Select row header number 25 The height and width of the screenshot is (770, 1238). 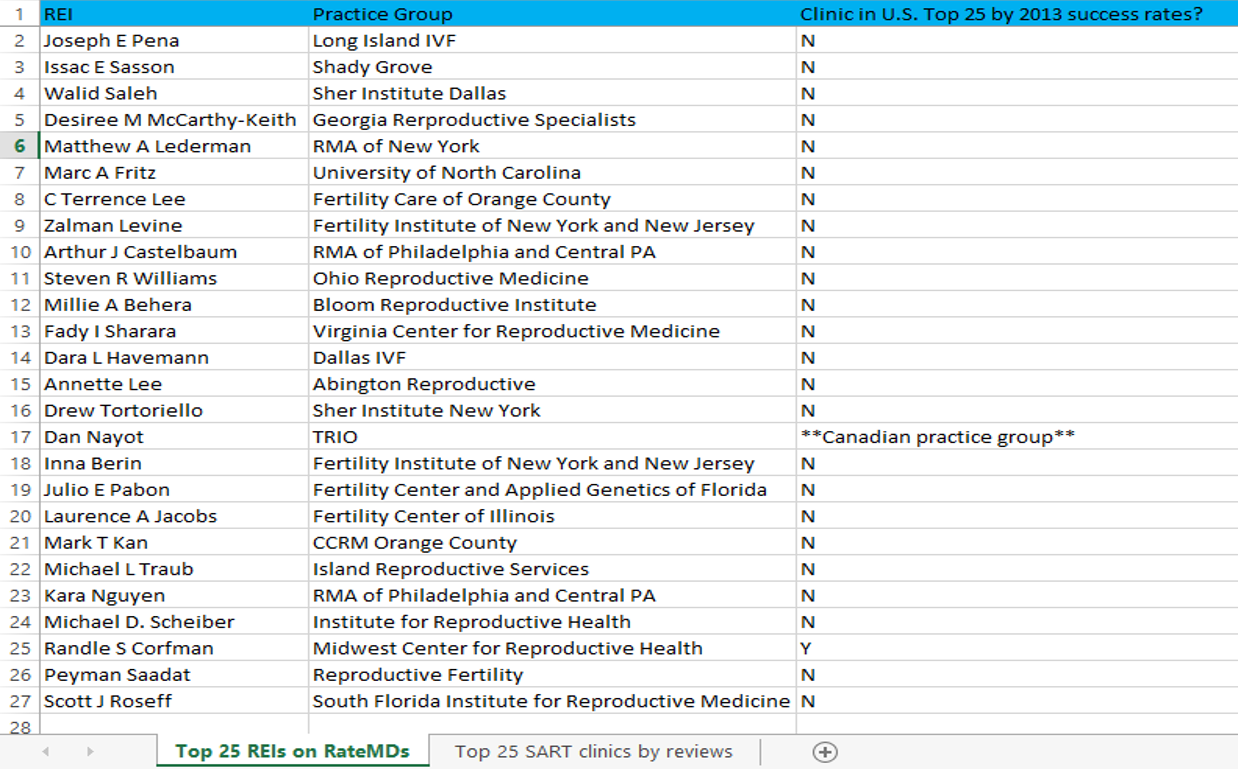[x=20, y=648]
